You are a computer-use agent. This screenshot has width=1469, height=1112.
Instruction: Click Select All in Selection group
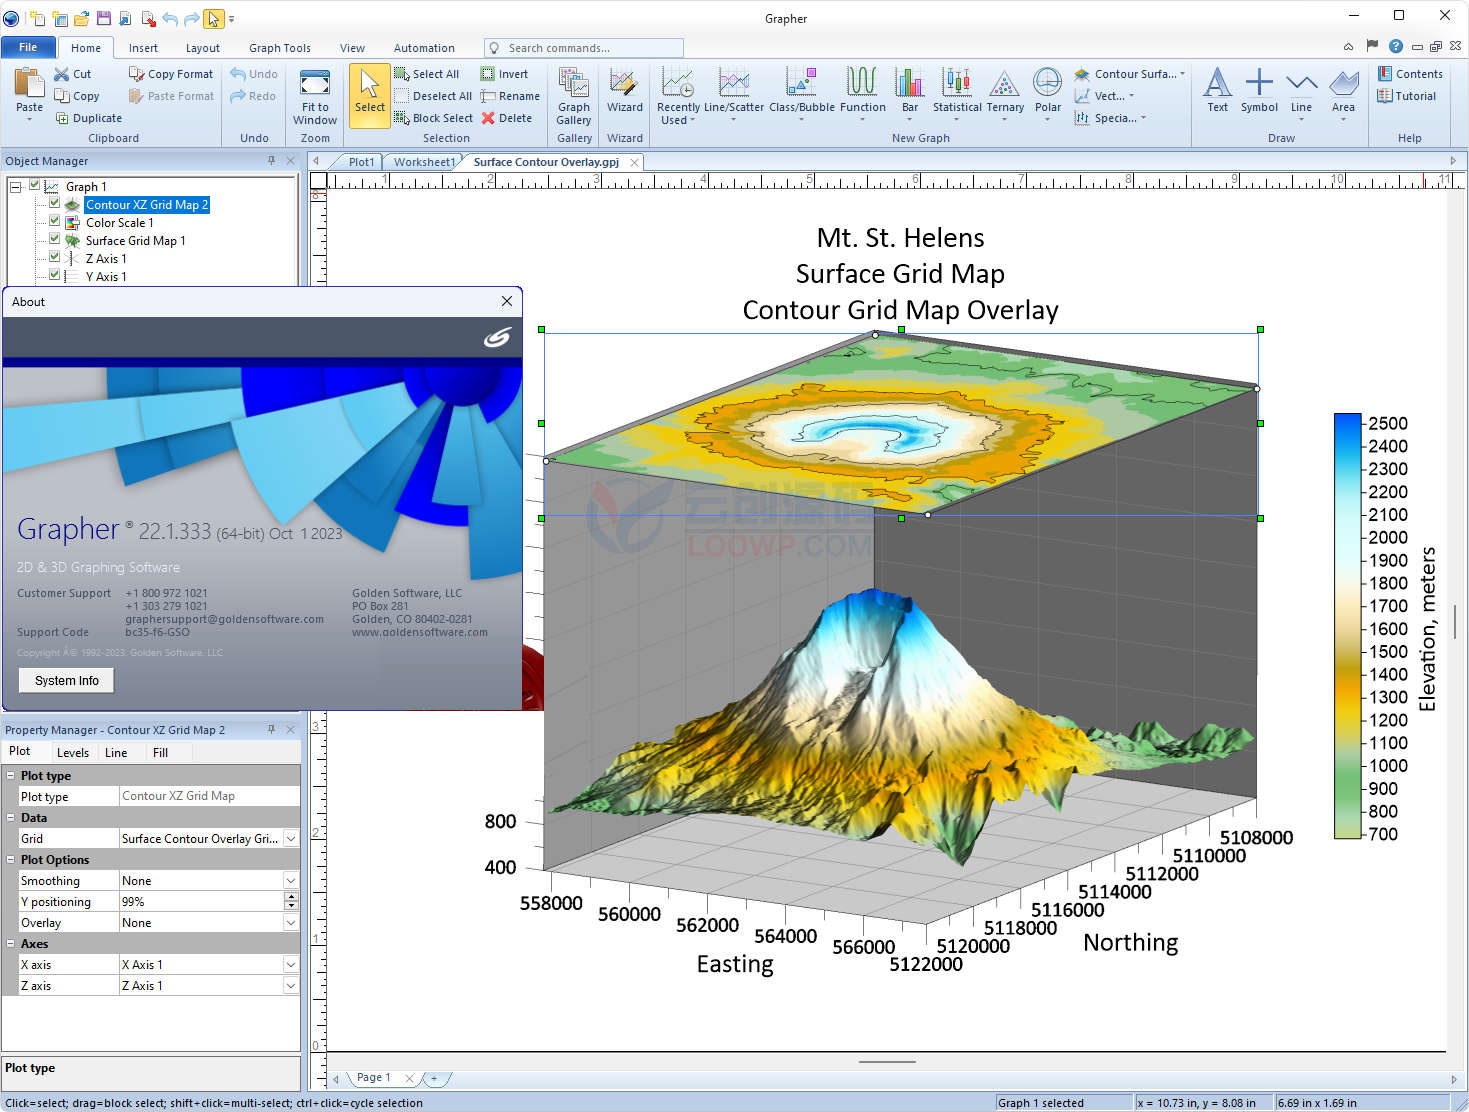coord(427,74)
